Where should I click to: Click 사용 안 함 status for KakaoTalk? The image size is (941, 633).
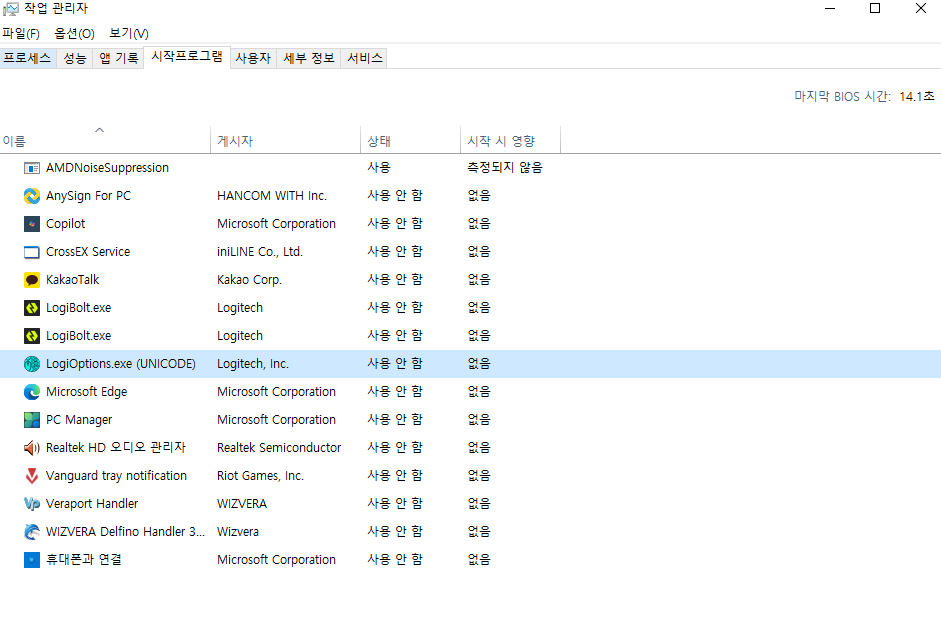[x=395, y=280]
